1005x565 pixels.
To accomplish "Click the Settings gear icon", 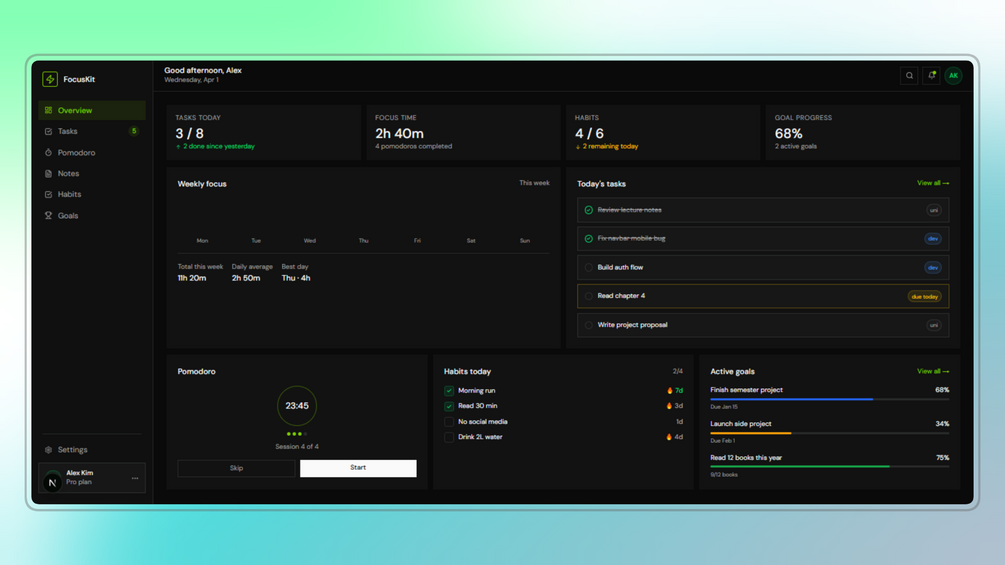I will click(49, 450).
